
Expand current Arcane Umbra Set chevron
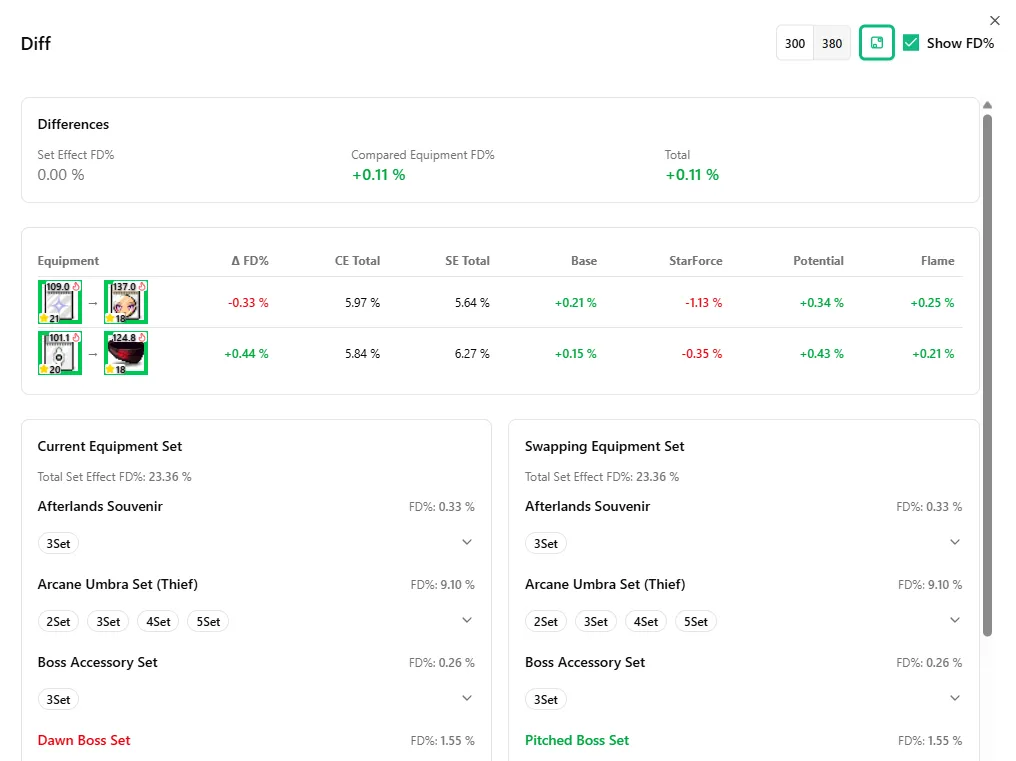click(x=467, y=620)
